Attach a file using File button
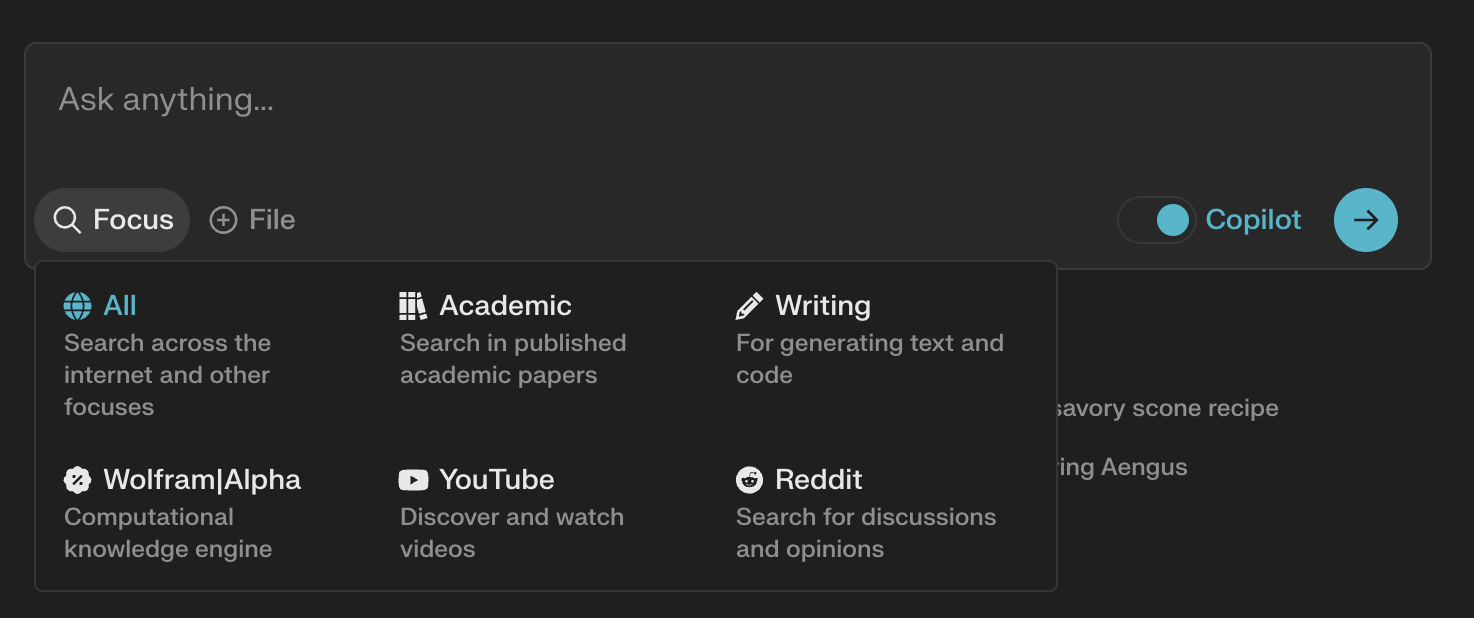This screenshot has width=1474, height=618. (x=252, y=220)
